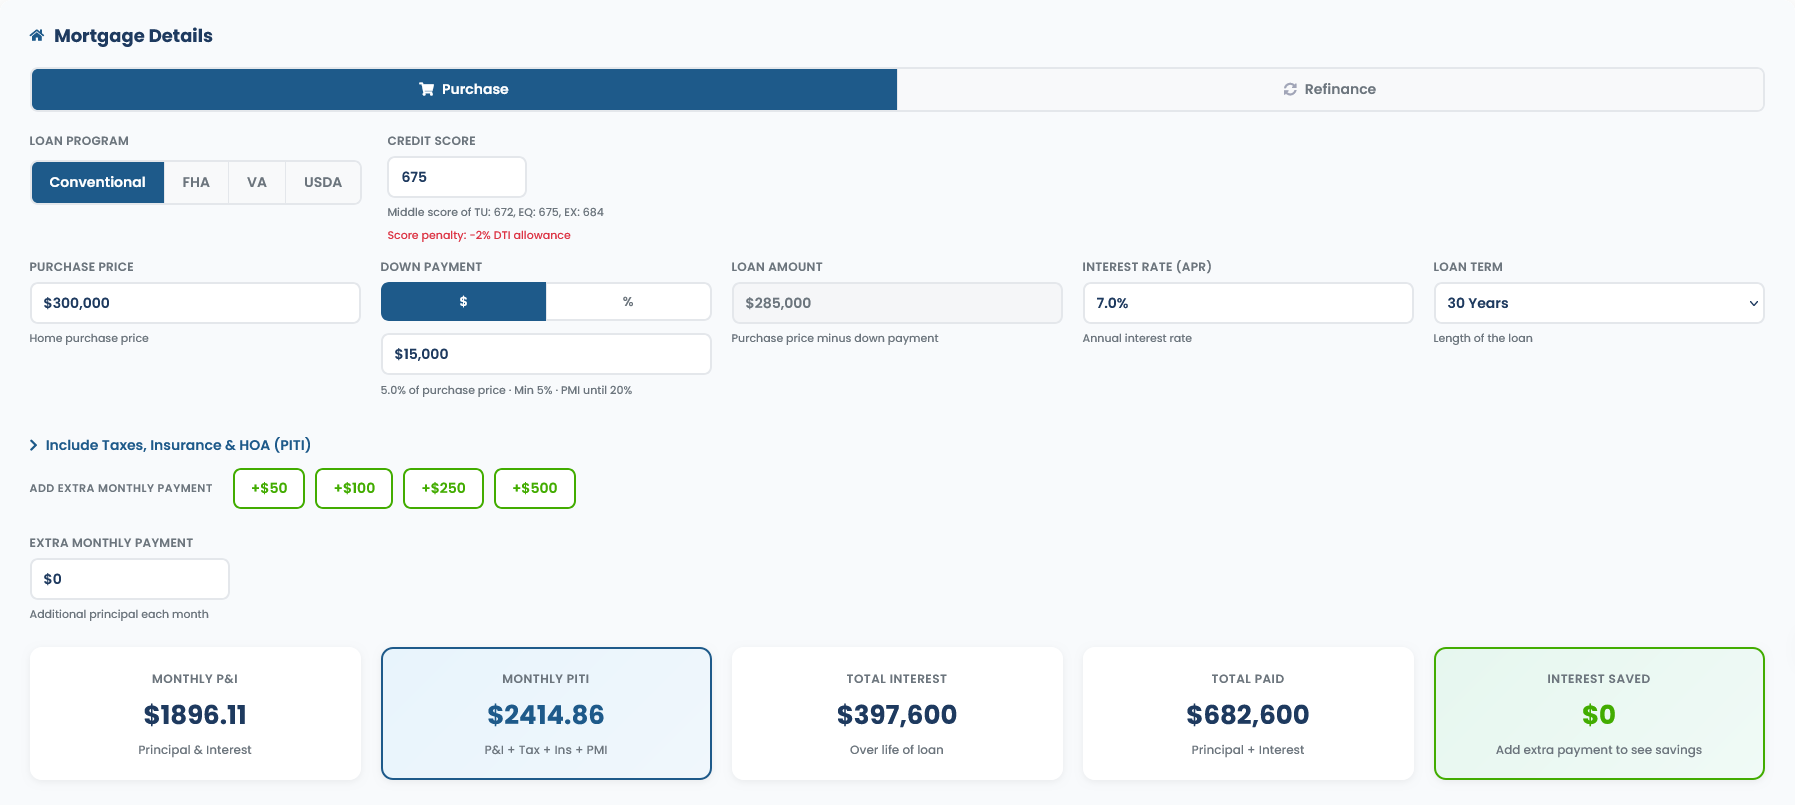Open the 30 Years loan term selector
1795x805 pixels.
[1598, 302]
